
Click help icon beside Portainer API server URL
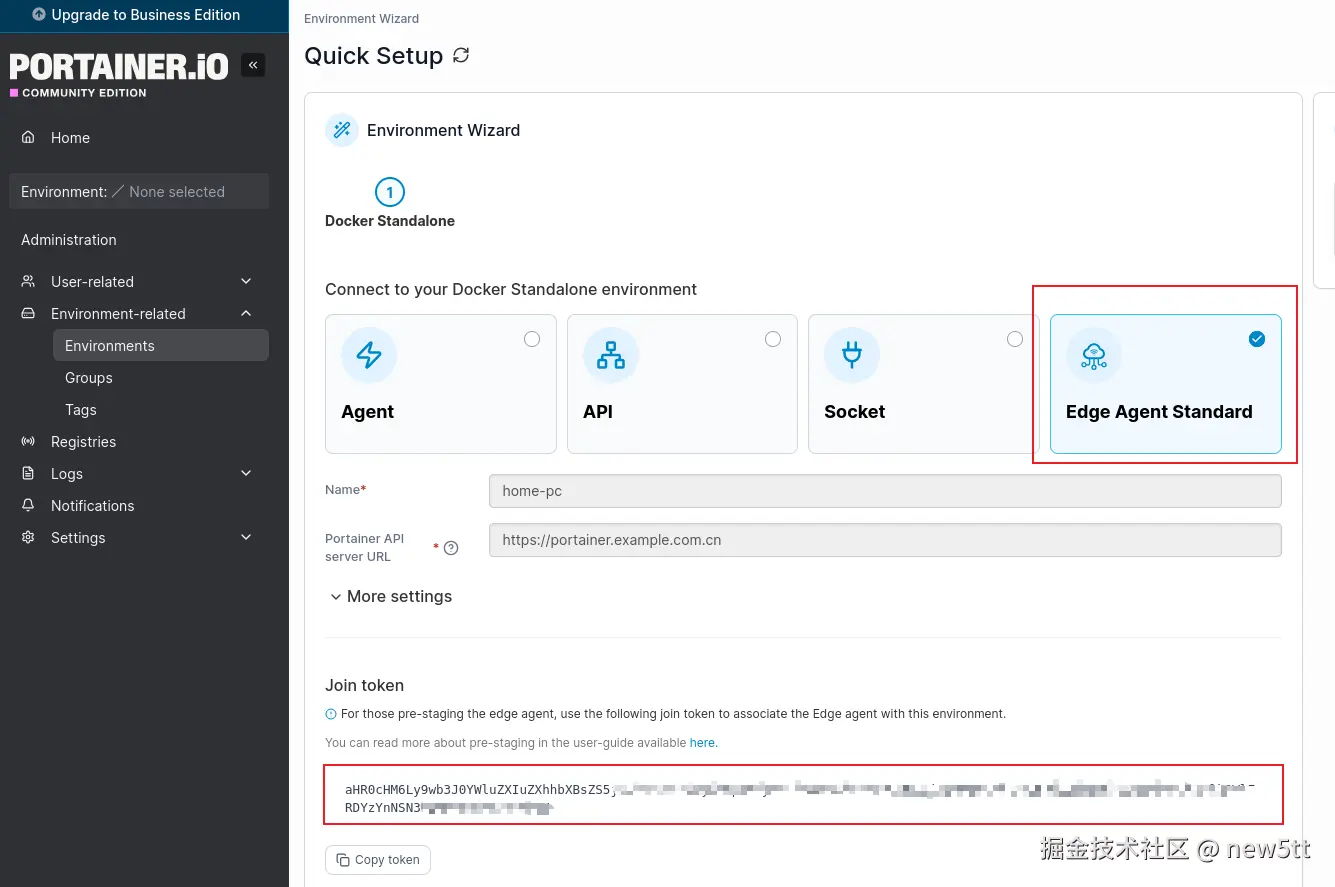point(451,548)
